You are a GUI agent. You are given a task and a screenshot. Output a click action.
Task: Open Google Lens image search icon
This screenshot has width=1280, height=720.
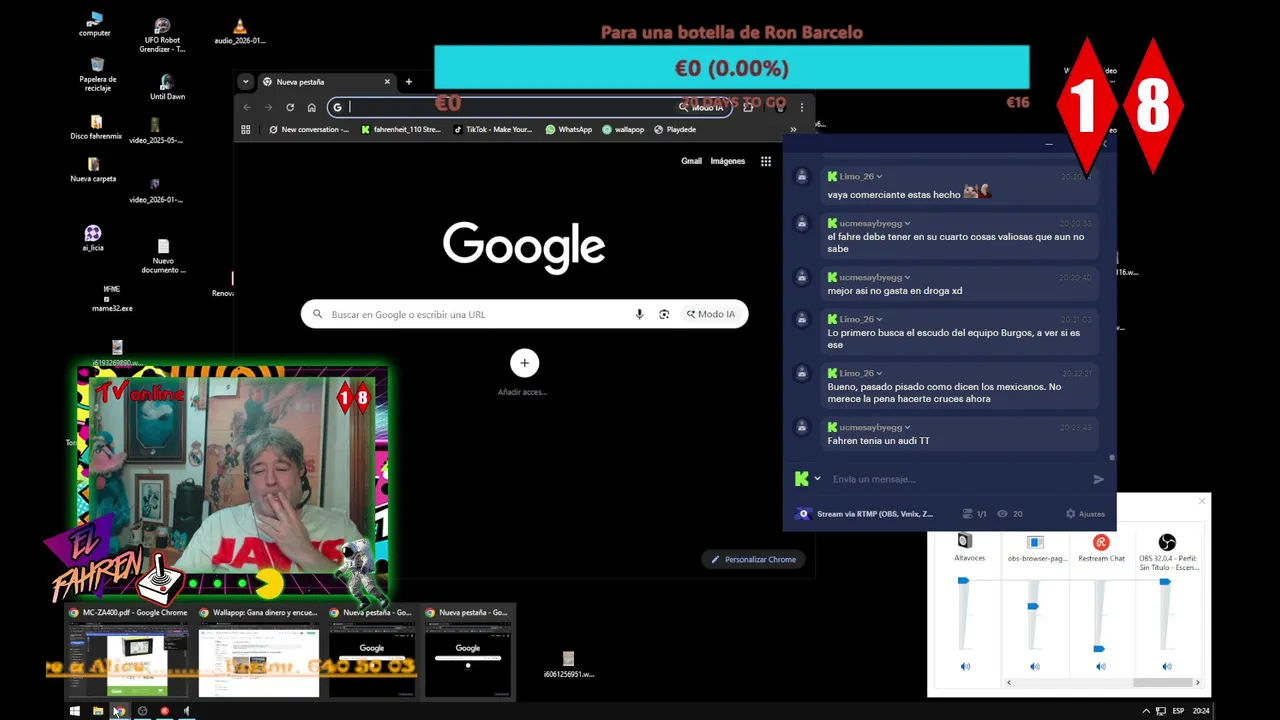664,314
